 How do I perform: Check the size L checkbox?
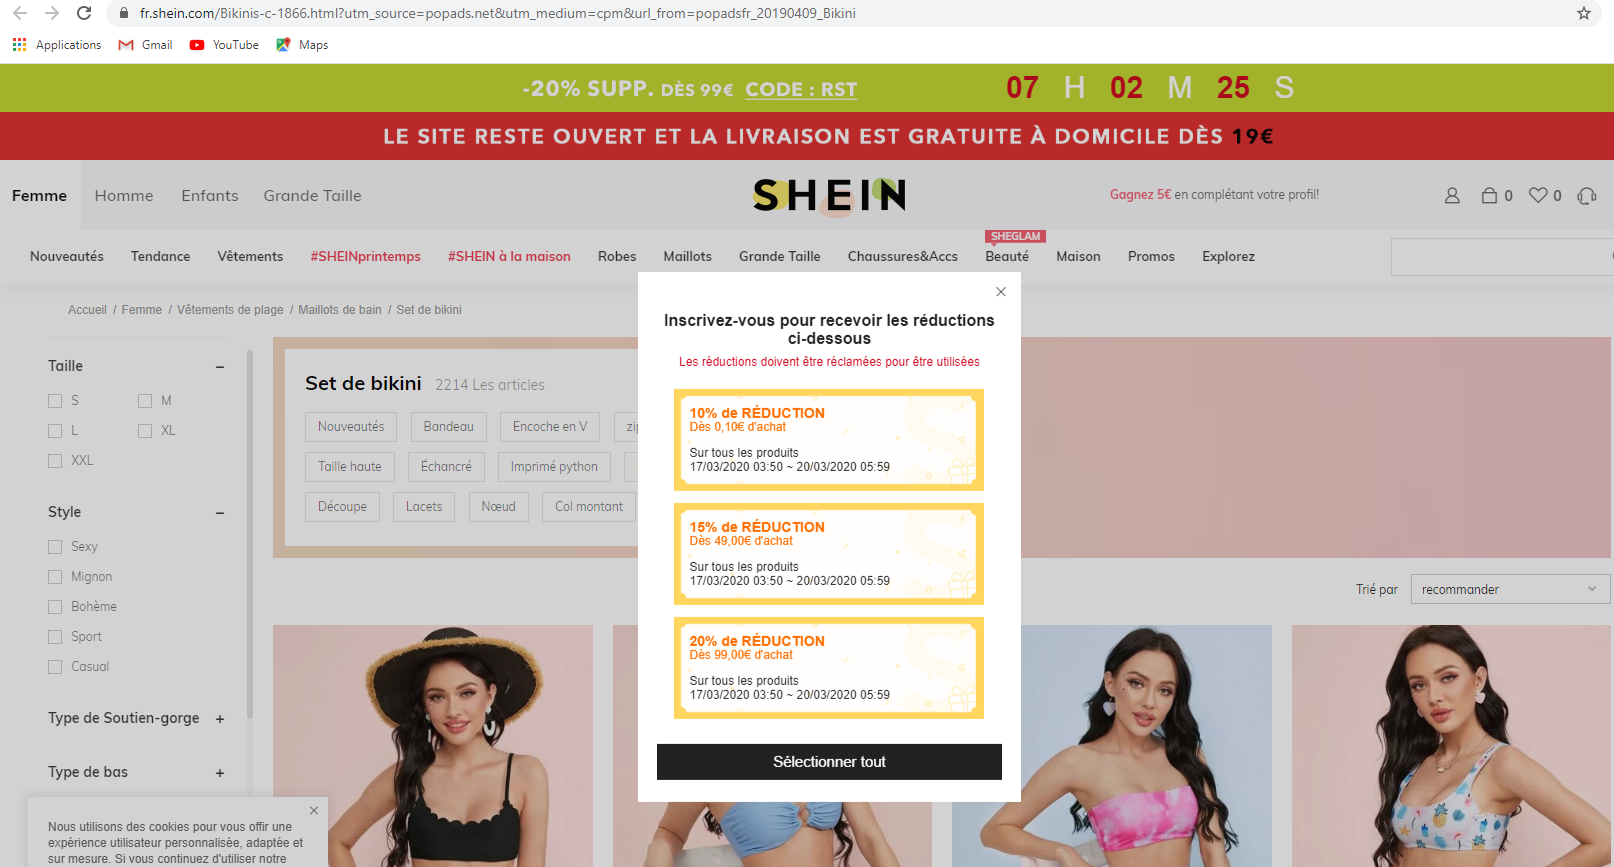(55, 431)
